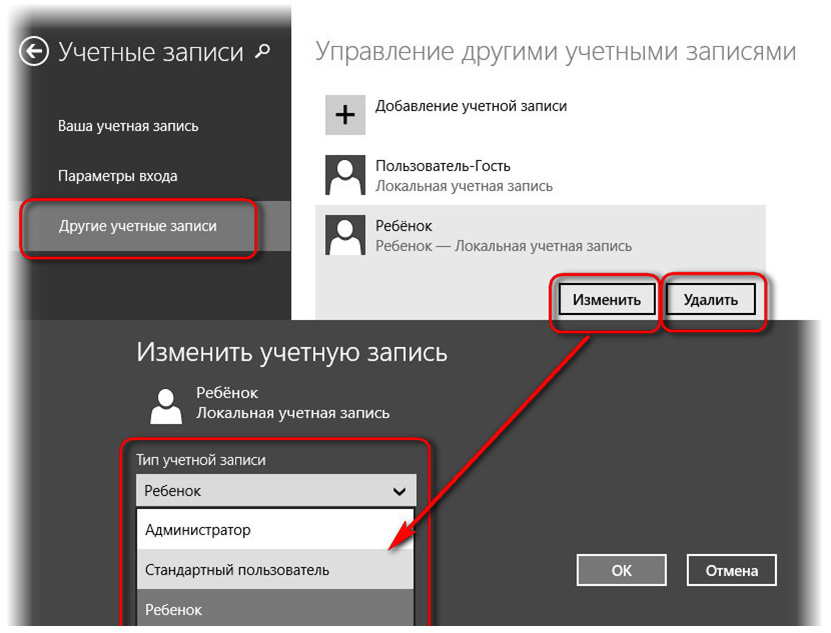Select the Ребёнок avatar in accounts list
Screen dimensions: 831x633
[345, 235]
